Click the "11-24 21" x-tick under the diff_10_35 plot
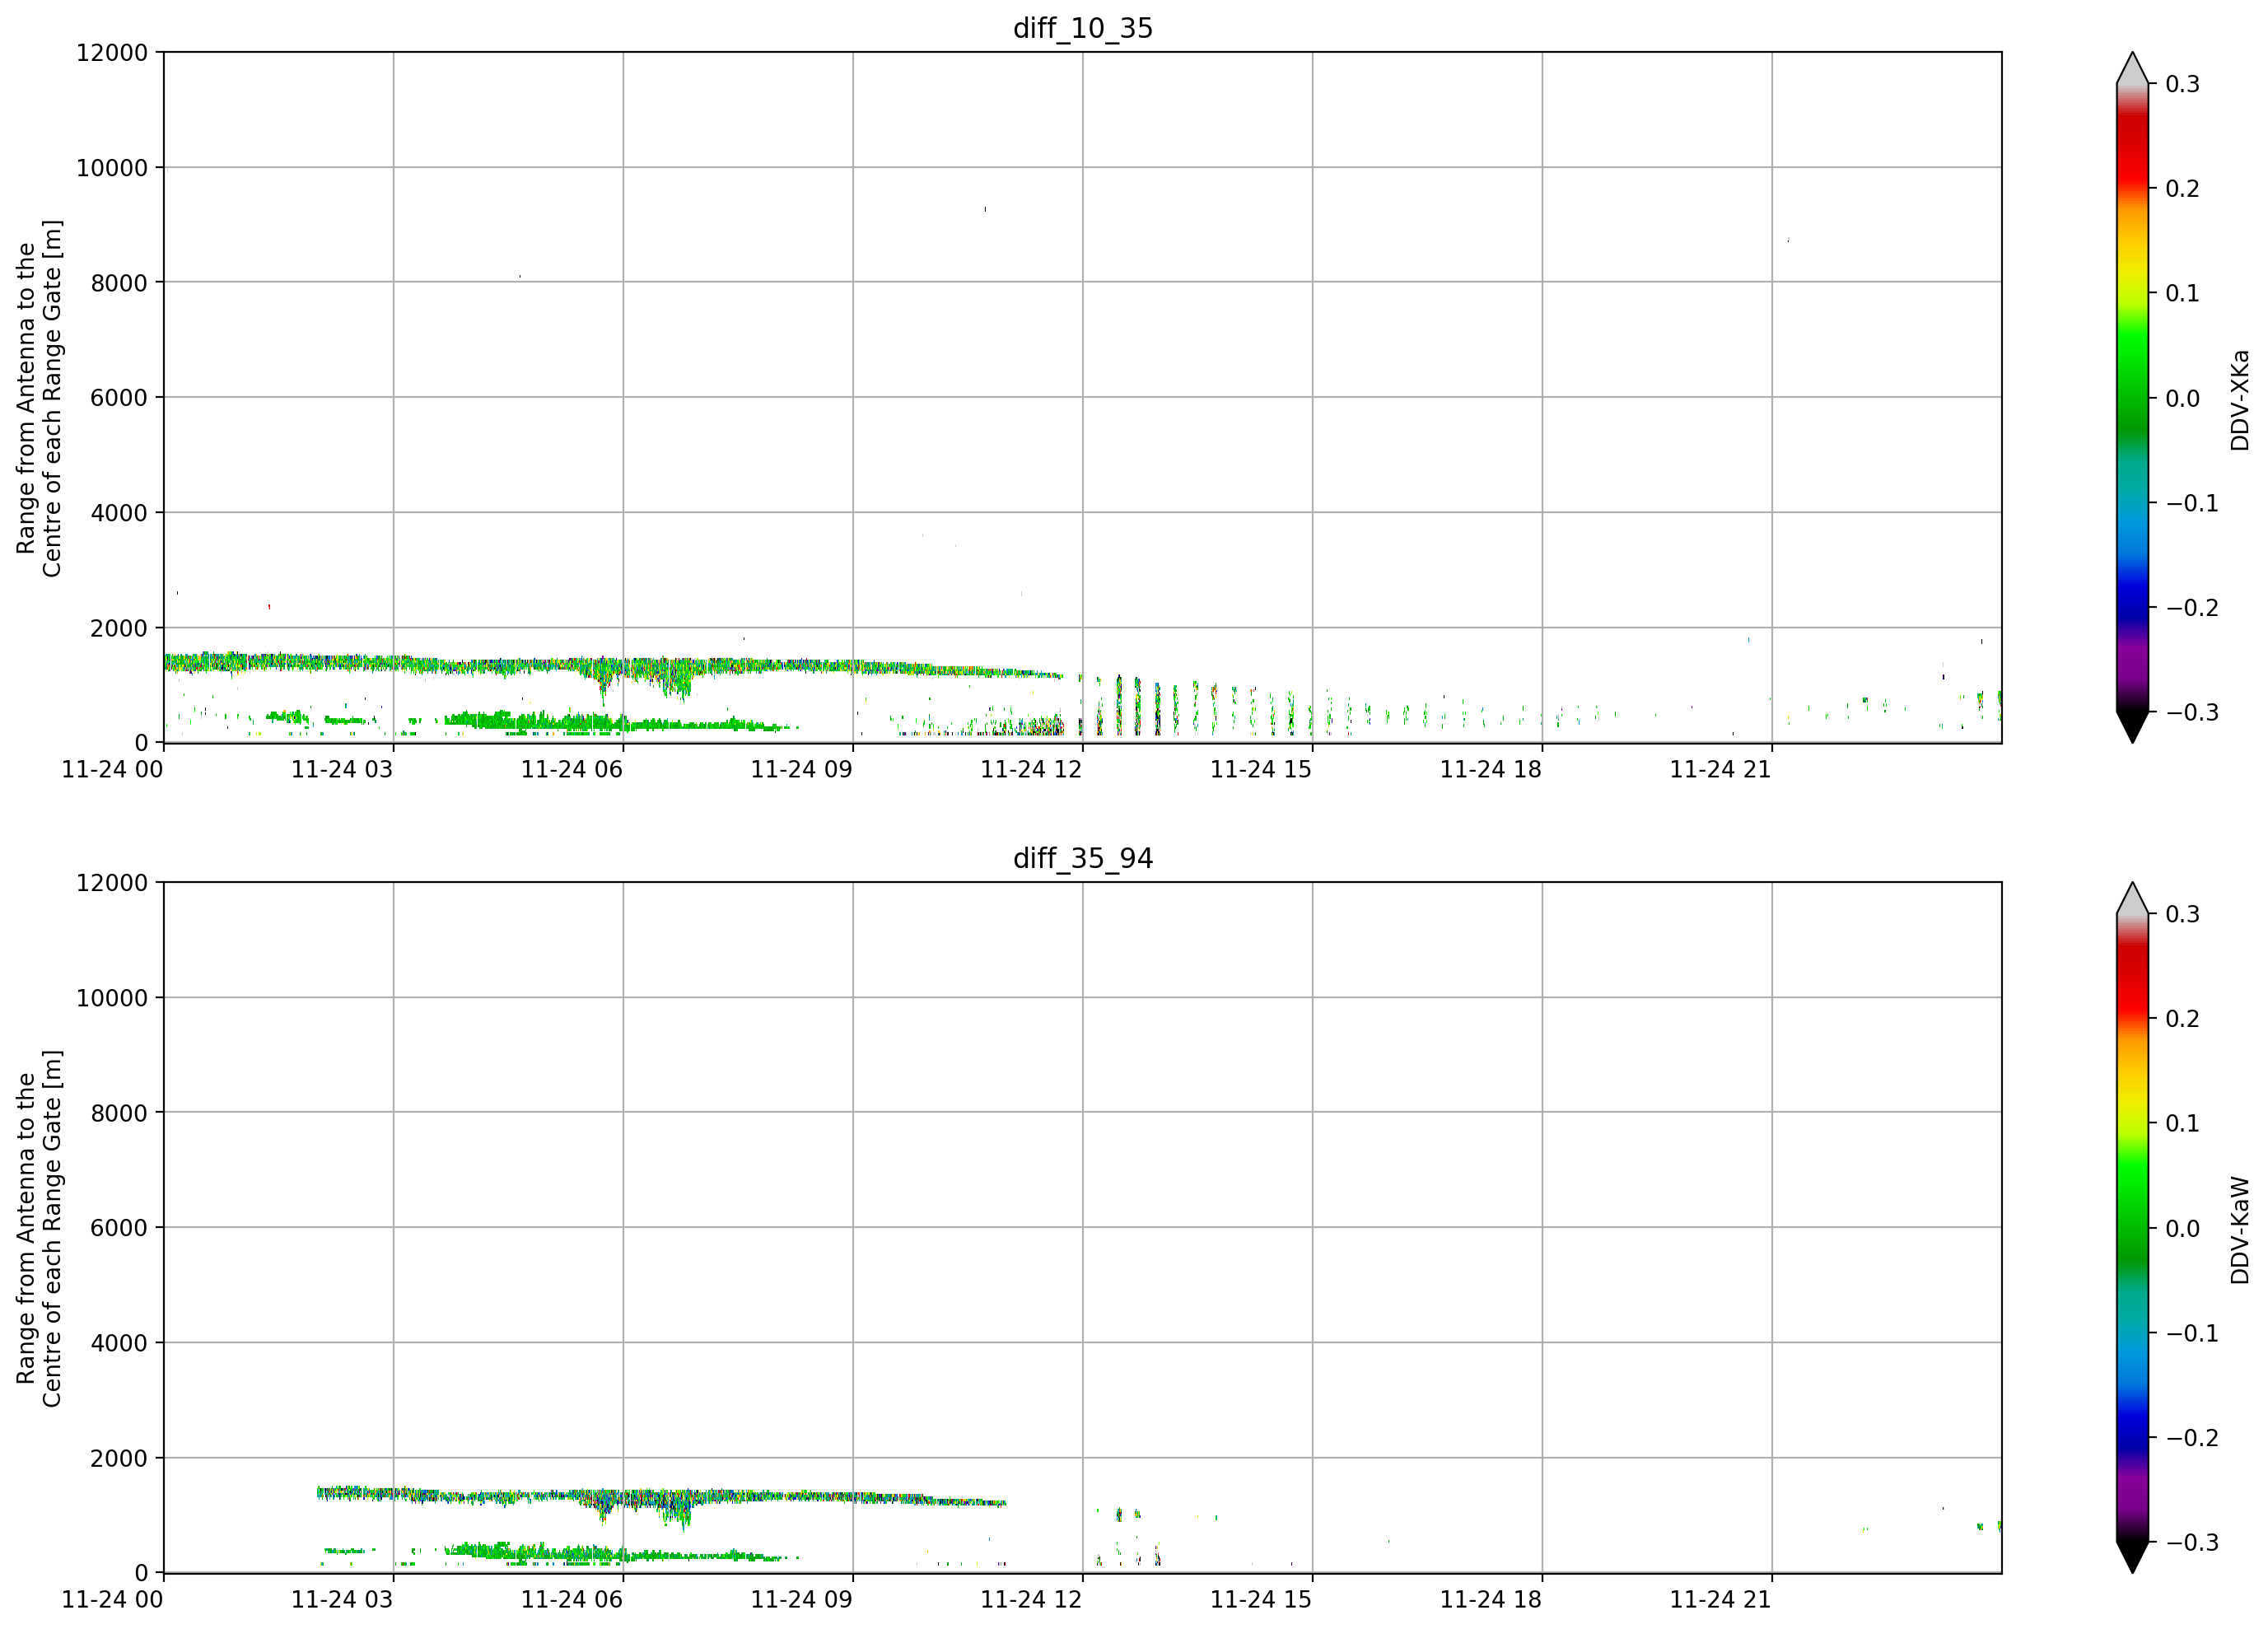Viewport: 2268px width, 1629px height. 1721,769
